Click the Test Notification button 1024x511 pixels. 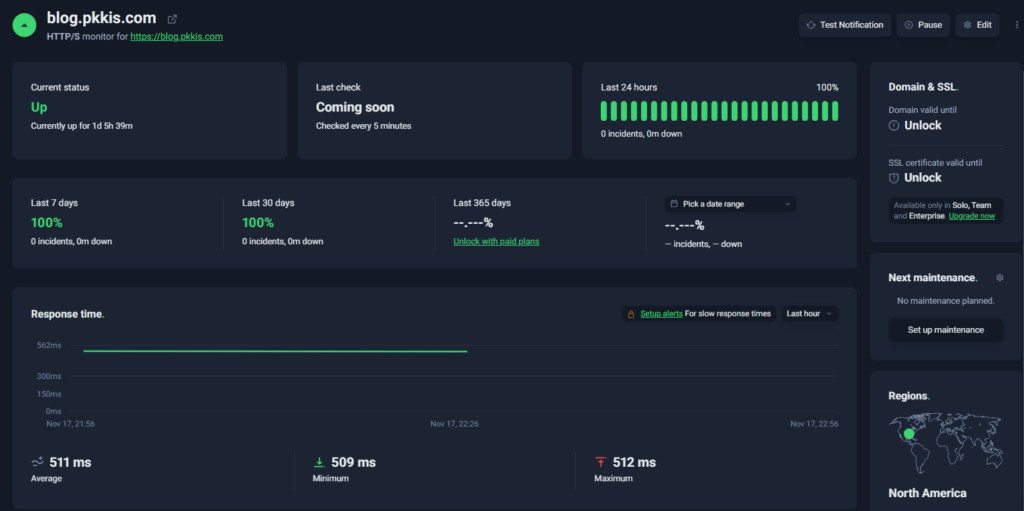click(845, 25)
